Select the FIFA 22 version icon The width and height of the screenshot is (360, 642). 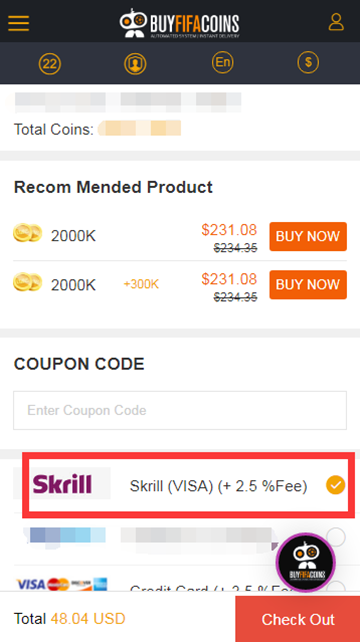point(50,64)
